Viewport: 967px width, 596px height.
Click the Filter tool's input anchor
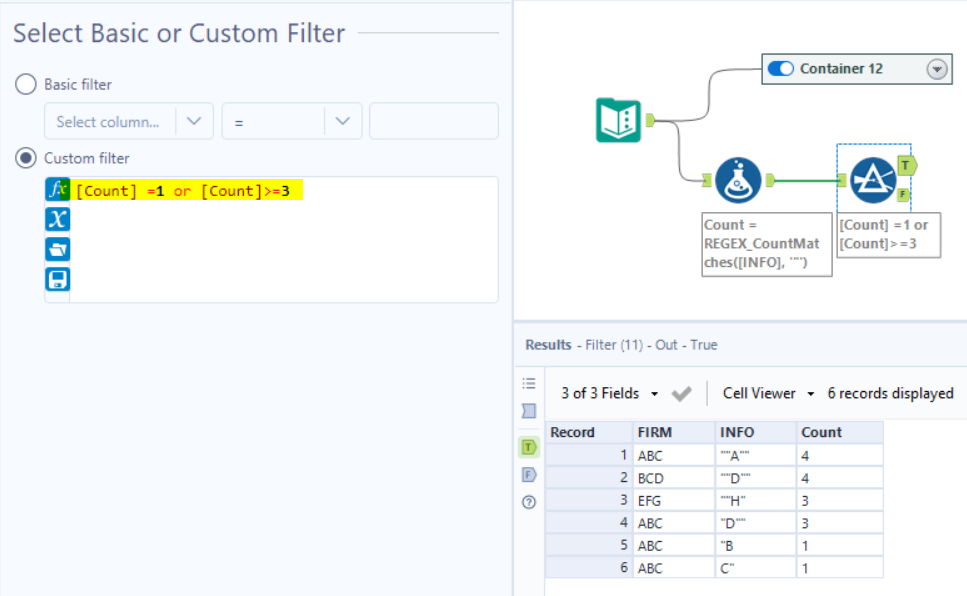coord(842,180)
